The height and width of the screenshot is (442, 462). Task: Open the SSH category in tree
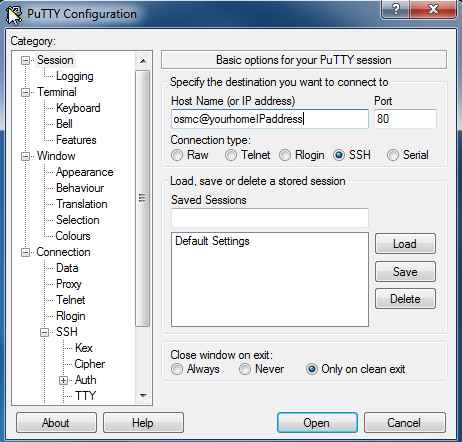(x=67, y=332)
